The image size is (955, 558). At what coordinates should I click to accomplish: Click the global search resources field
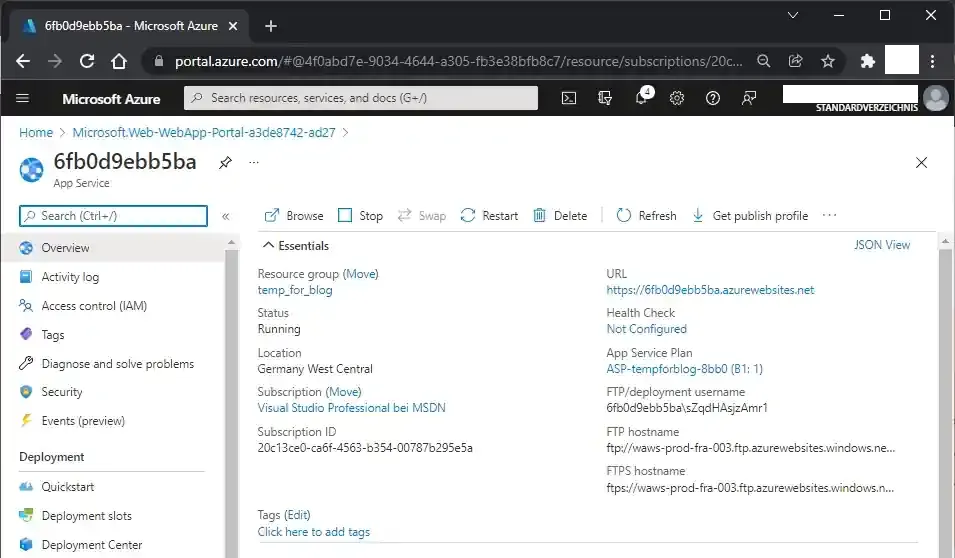pos(361,98)
